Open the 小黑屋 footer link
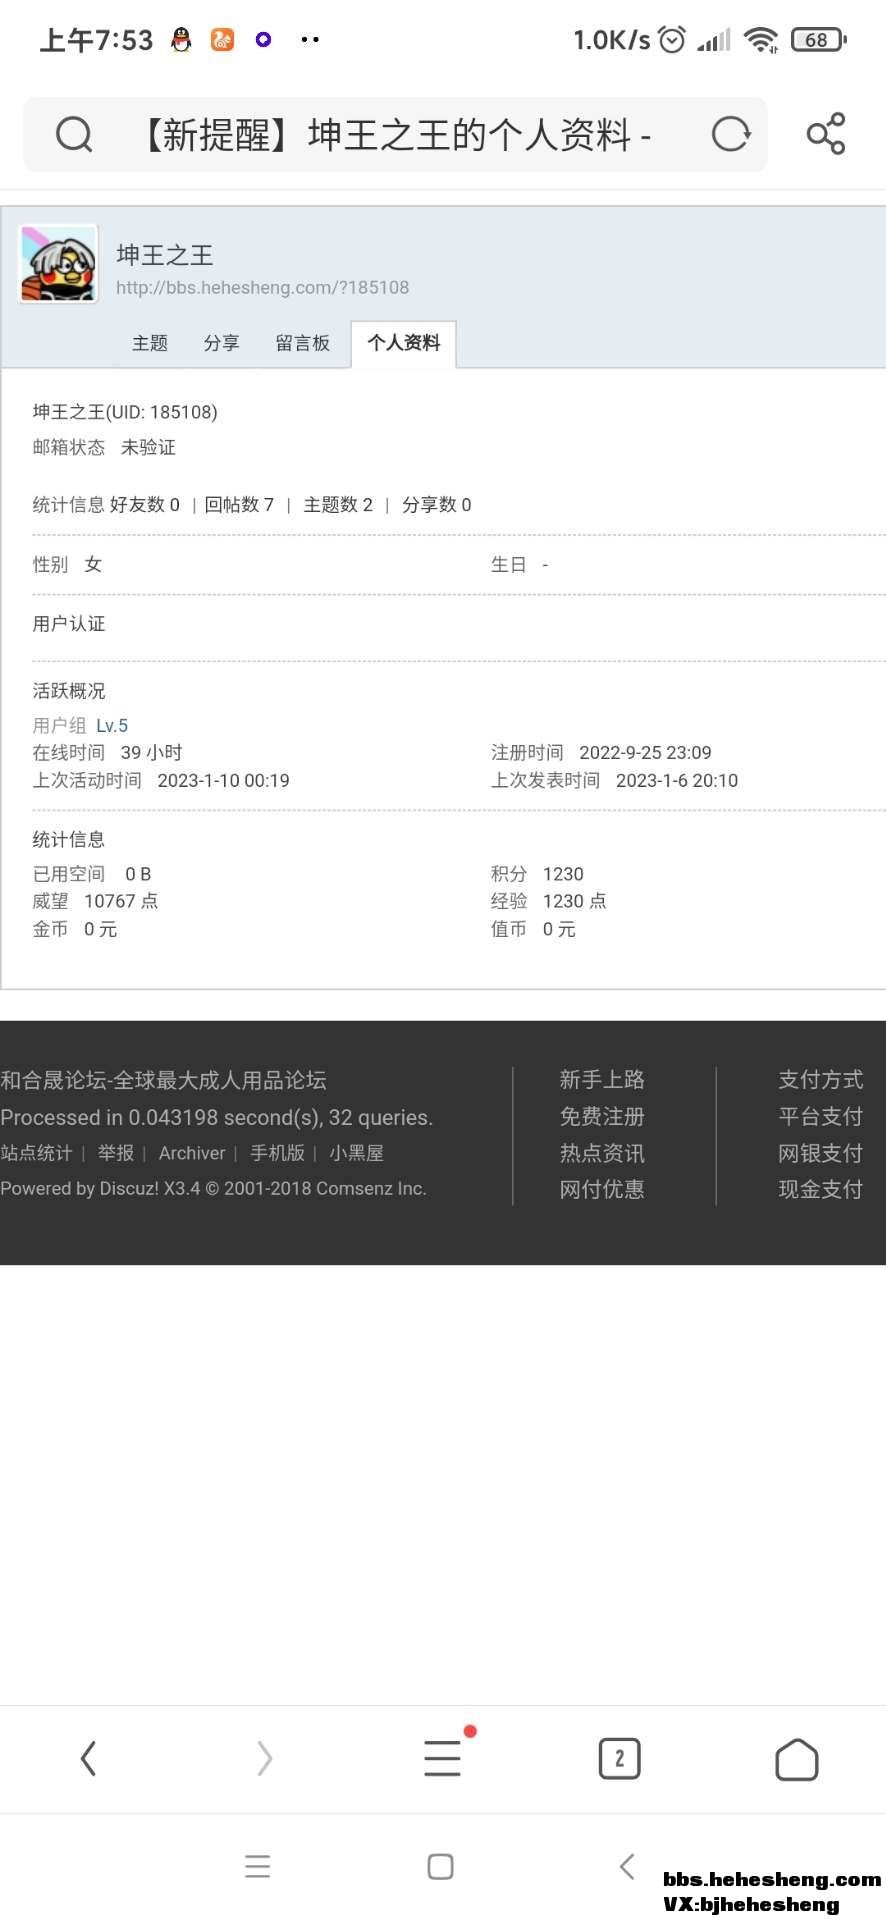Image resolution: width=886 pixels, height=1920 pixels. 357,1153
